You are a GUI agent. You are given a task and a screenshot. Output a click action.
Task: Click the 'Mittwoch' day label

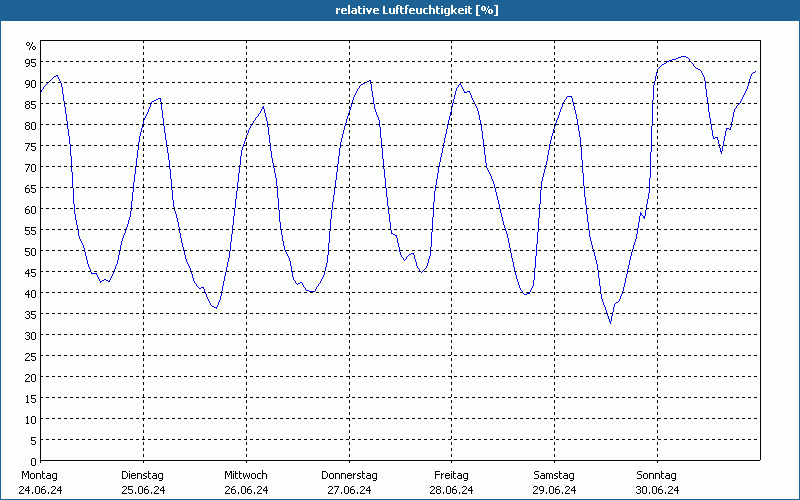(245, 475)
